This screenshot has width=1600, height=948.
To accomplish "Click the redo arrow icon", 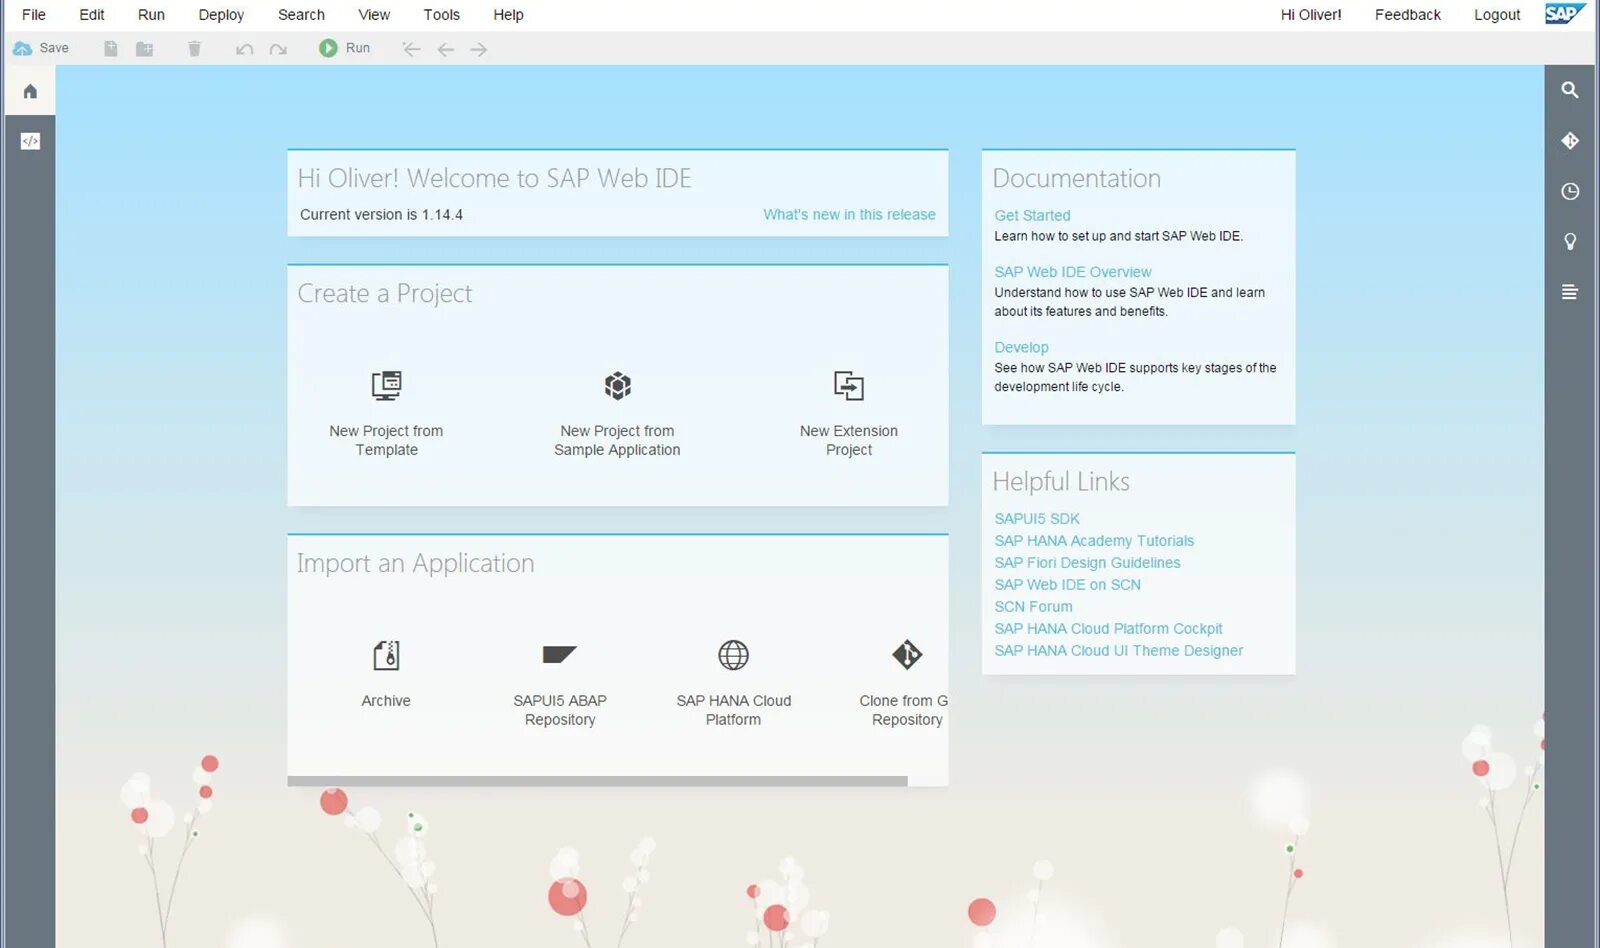I will pos(278,49).
